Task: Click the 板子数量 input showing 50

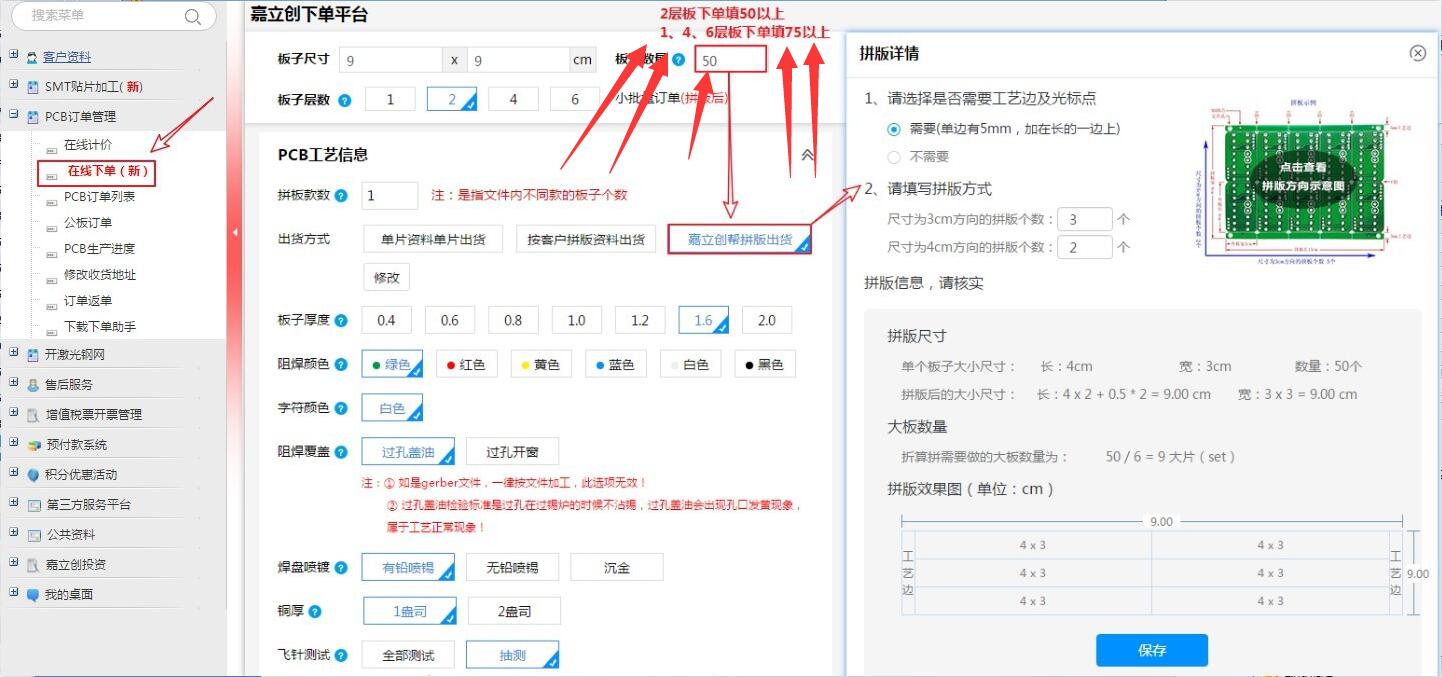Action: click(x=731, y=60)
